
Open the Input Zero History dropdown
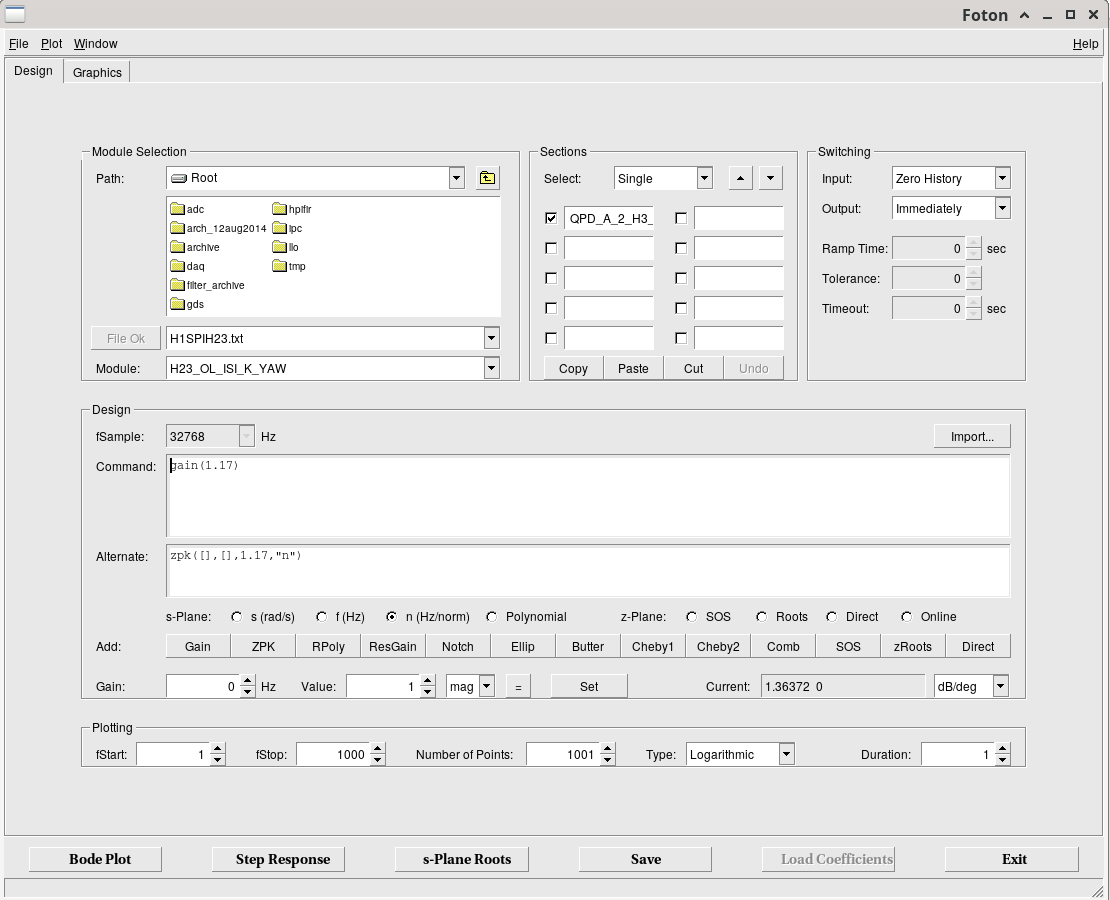click(1002, 178)
